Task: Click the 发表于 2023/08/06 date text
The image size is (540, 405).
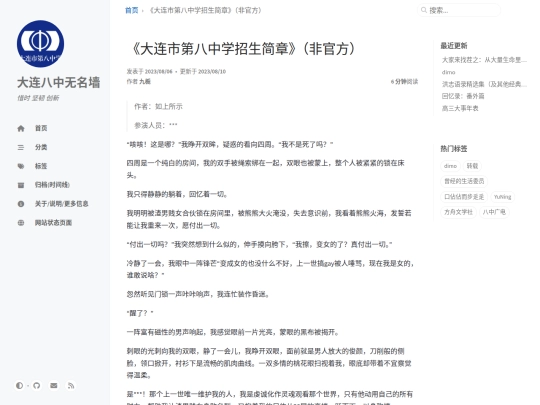Action: [149, 72]
